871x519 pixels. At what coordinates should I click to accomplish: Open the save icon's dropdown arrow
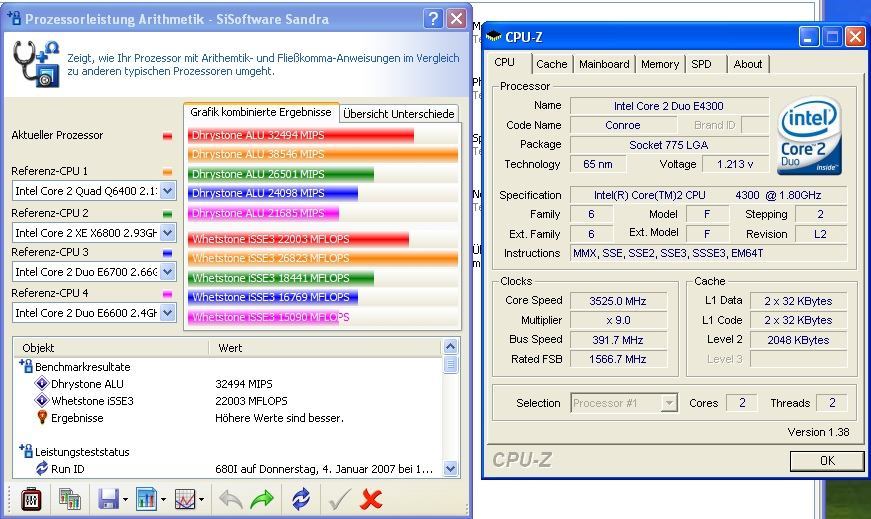125,500
